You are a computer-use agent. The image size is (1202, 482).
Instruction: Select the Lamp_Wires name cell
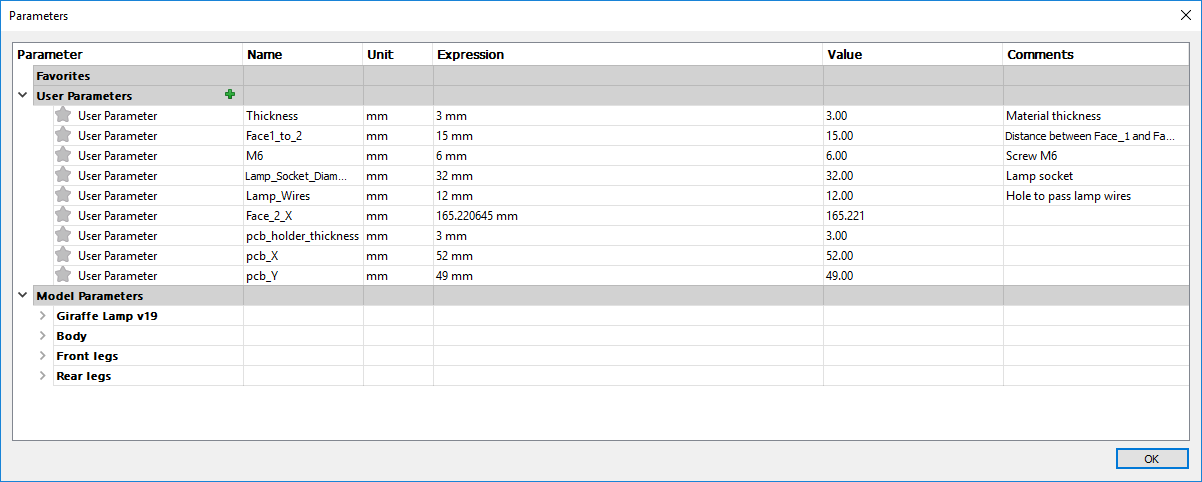303,196
